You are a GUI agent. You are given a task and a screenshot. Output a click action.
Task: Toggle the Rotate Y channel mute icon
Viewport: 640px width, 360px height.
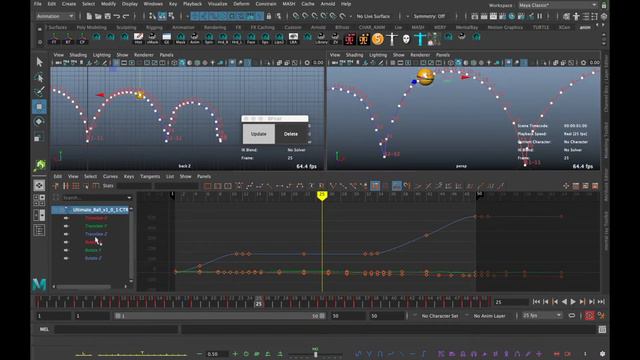click(x=66, y=250)
